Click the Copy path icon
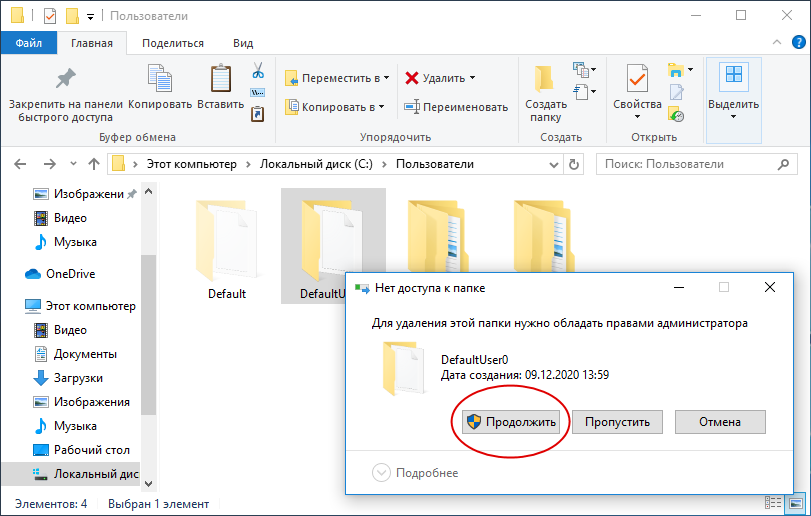 258,93
